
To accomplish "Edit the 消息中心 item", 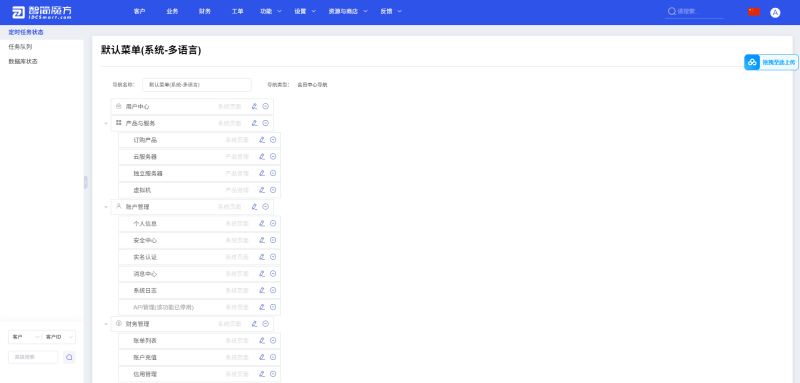I will tap(262, 273).
